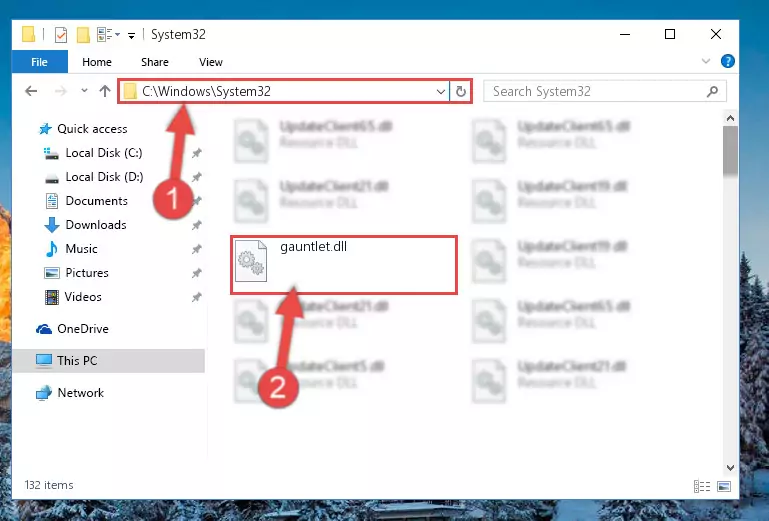Click the pin icon next to Videos
Viewport: 769px width, 521px height.
[x=197, y=297]
